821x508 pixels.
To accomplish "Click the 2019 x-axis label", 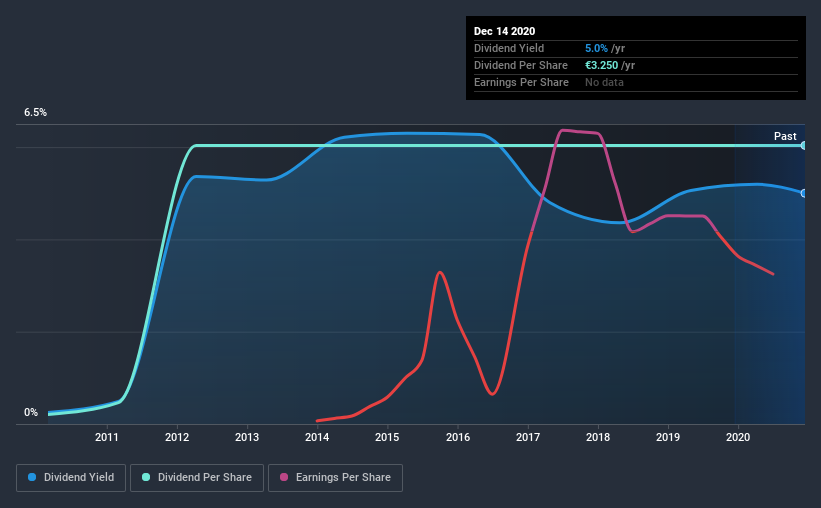I will (668, 437).
